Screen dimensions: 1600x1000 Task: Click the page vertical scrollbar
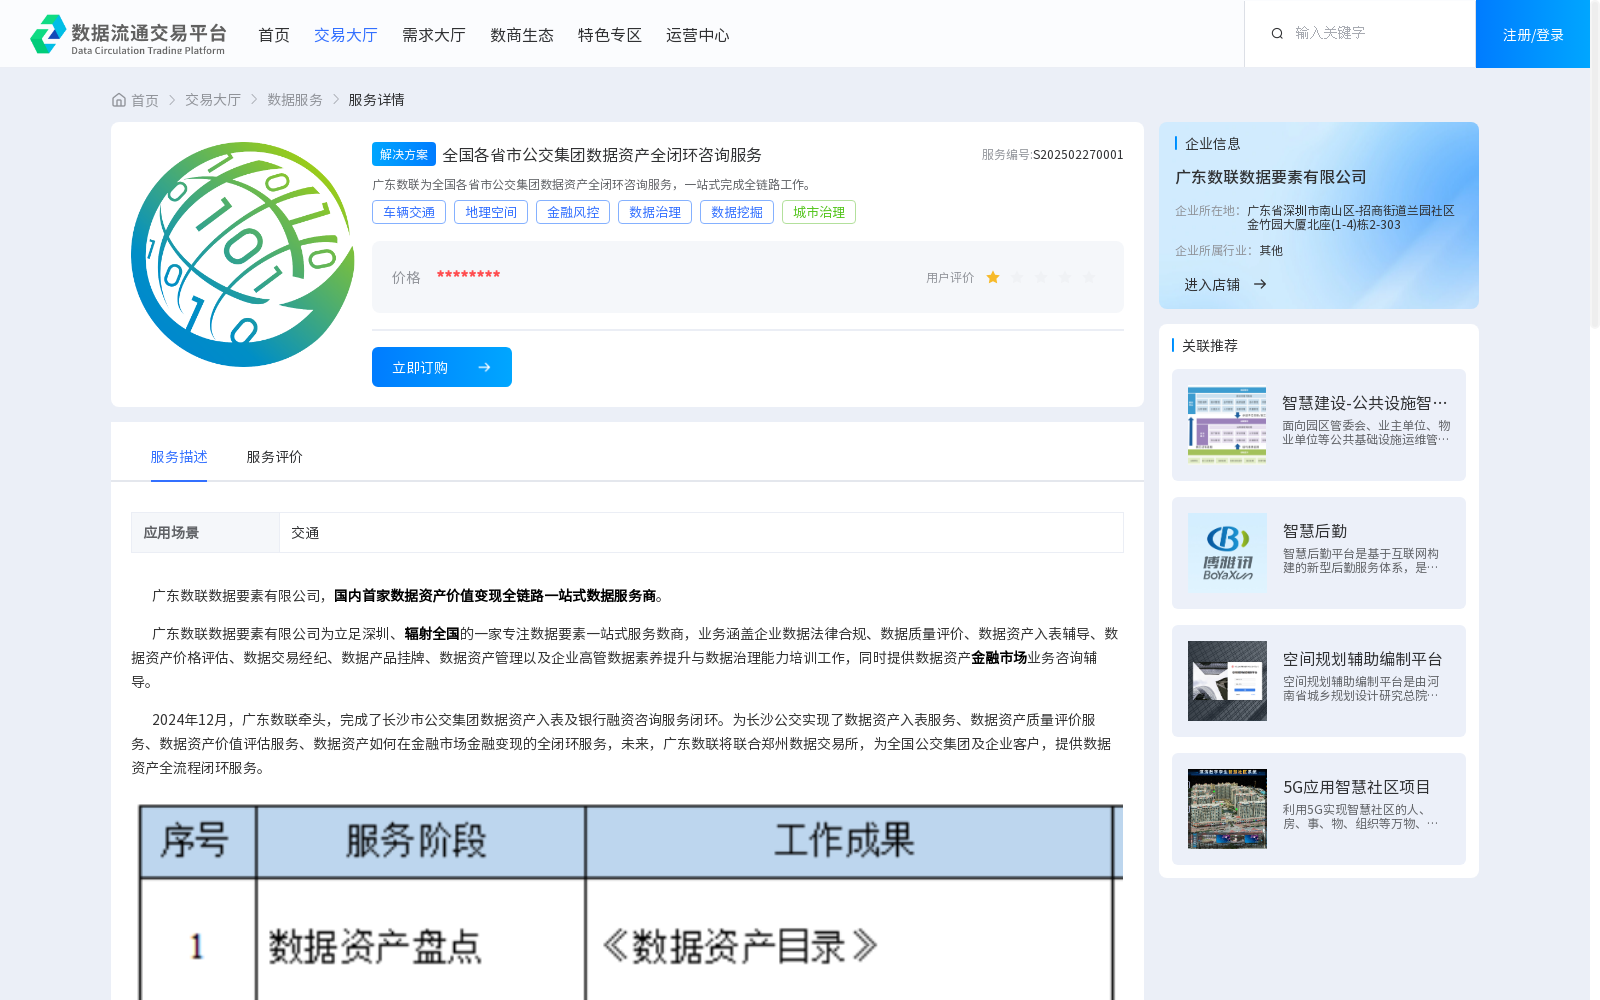coord(1595,165)
